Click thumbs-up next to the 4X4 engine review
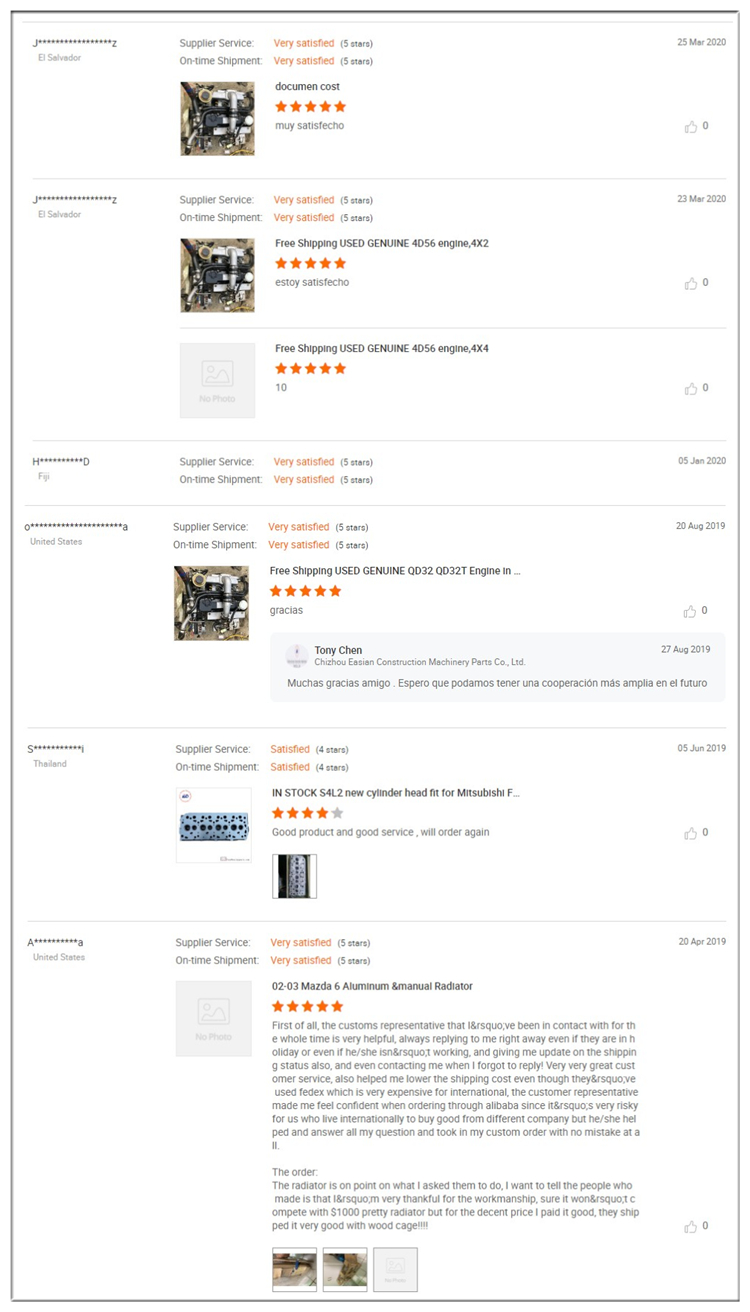 coord(691,389)
